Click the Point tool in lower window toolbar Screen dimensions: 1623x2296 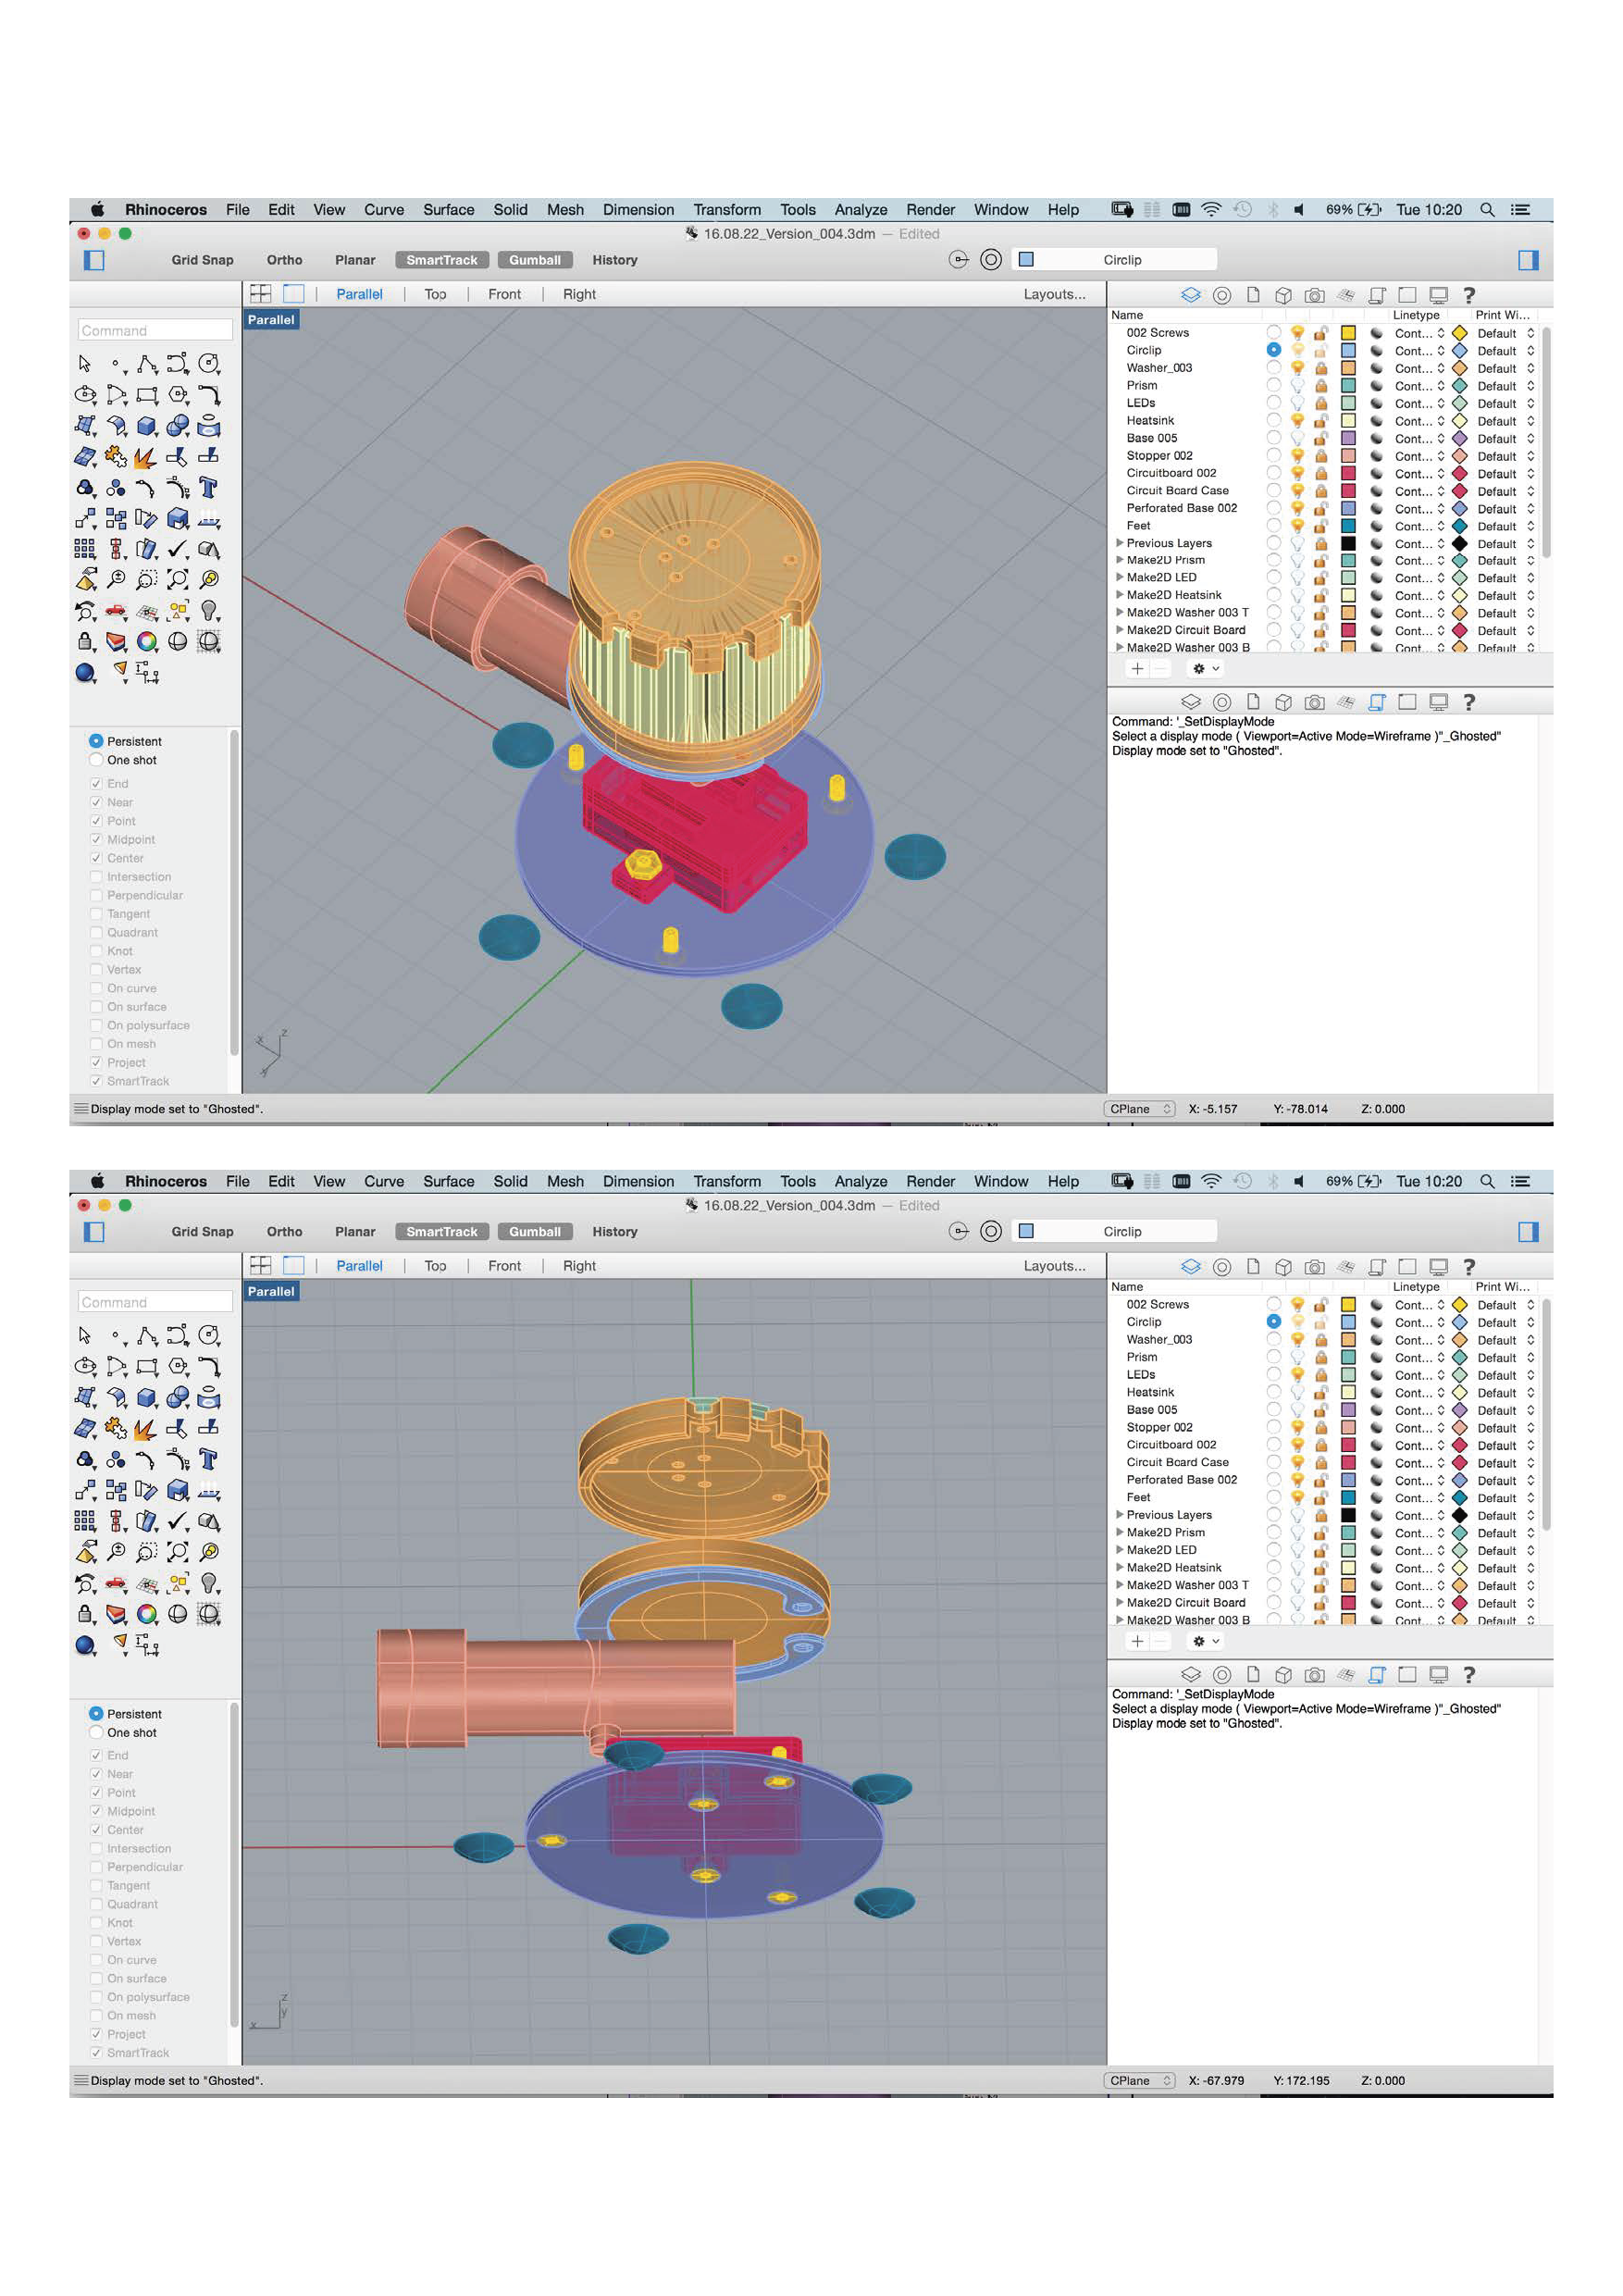click(x=116, y=1336)
